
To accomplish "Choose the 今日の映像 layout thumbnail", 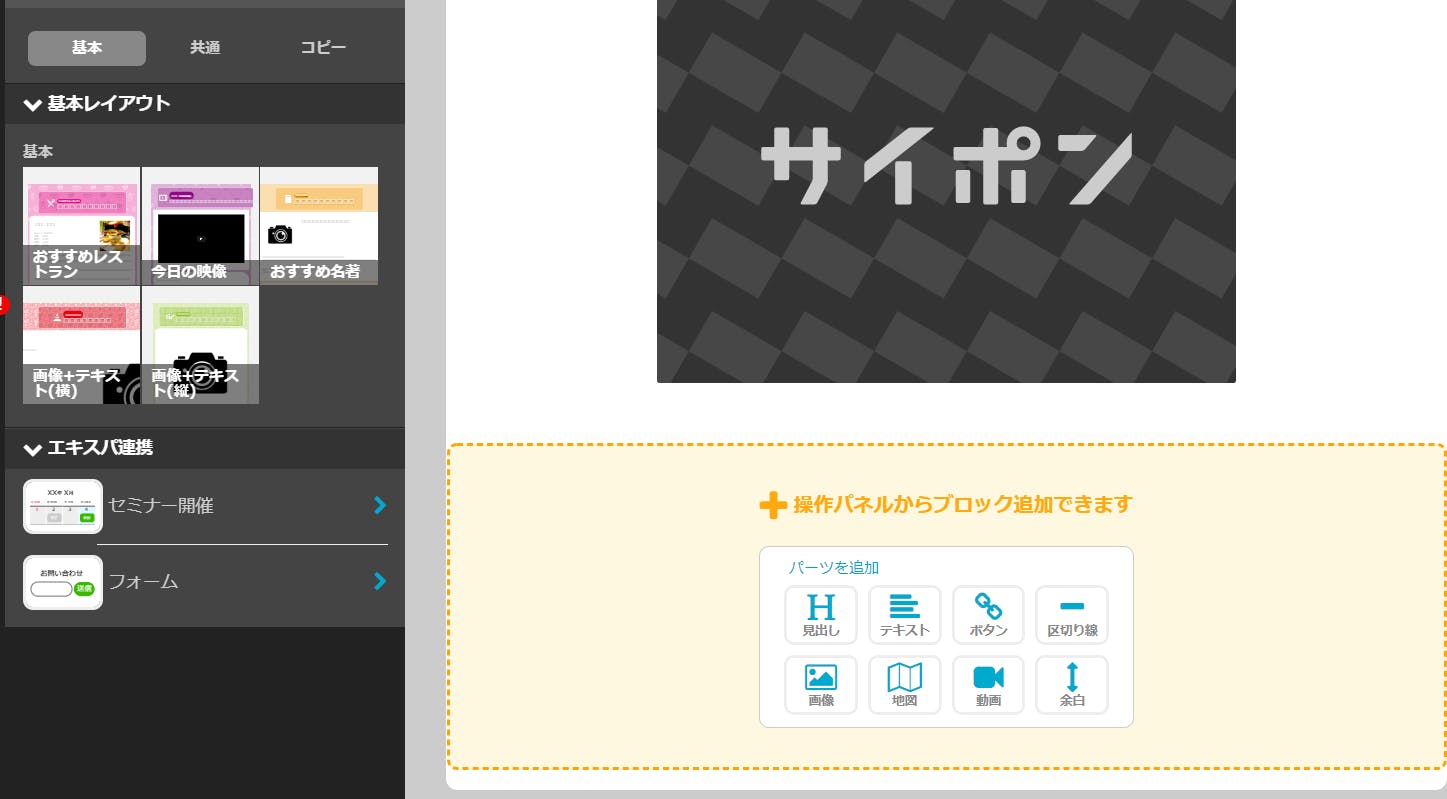I will click(x=200, y=226).
